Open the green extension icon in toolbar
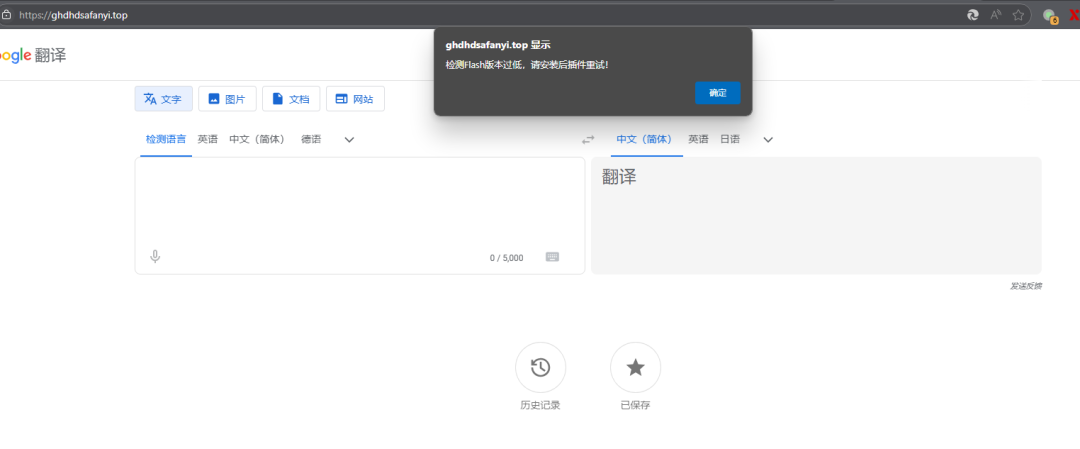This screenshot has height=449, width=1080. tap(1049, 15)
